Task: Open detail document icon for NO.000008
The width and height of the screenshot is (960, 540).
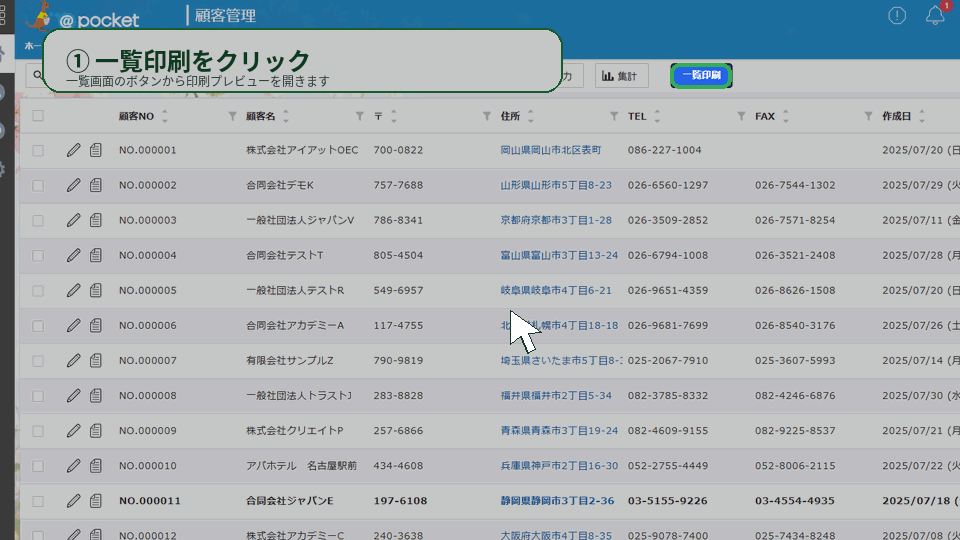Action: pyautogui.click(x=96, y=396)
